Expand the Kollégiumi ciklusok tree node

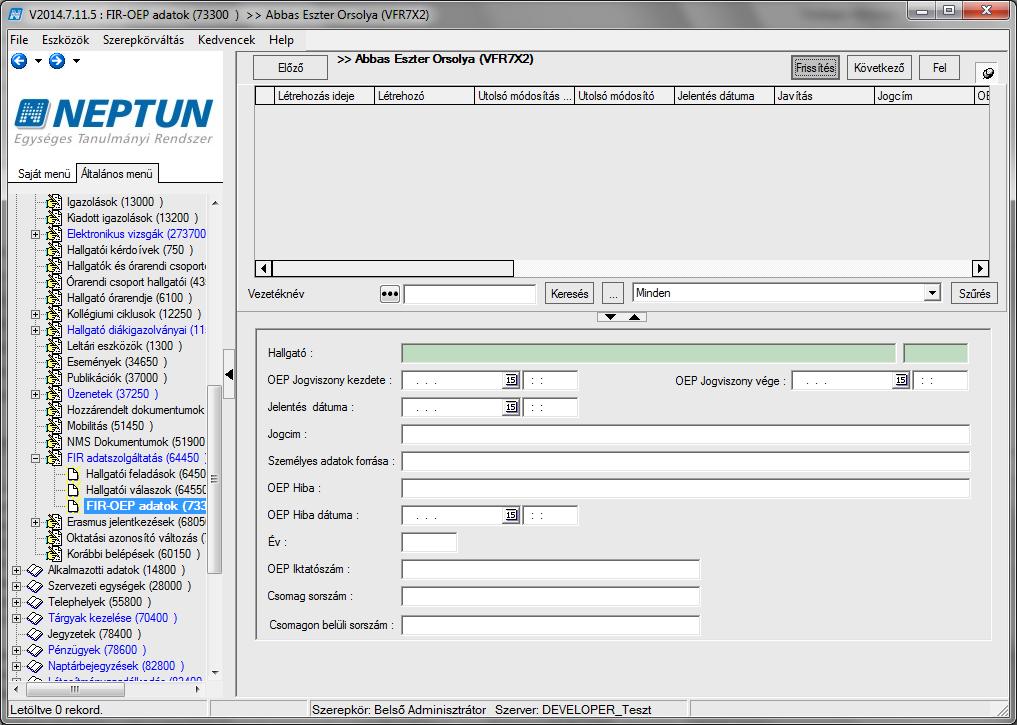pos(36,314)
